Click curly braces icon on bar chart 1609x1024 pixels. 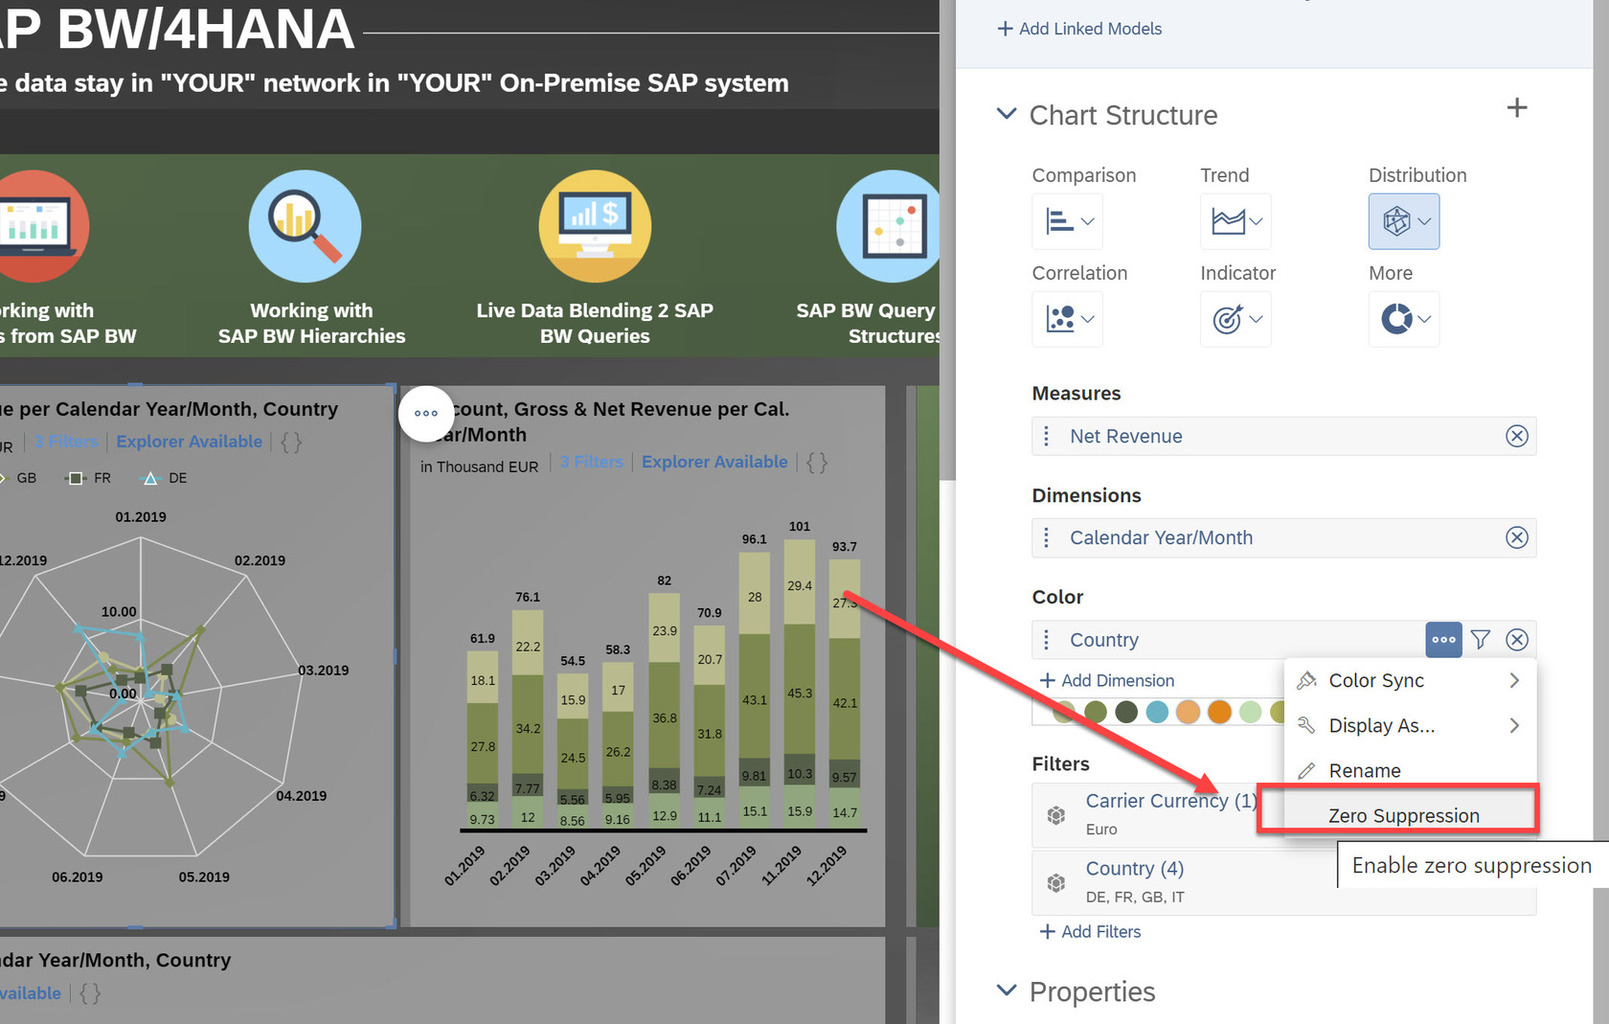[x=817, y=462]
